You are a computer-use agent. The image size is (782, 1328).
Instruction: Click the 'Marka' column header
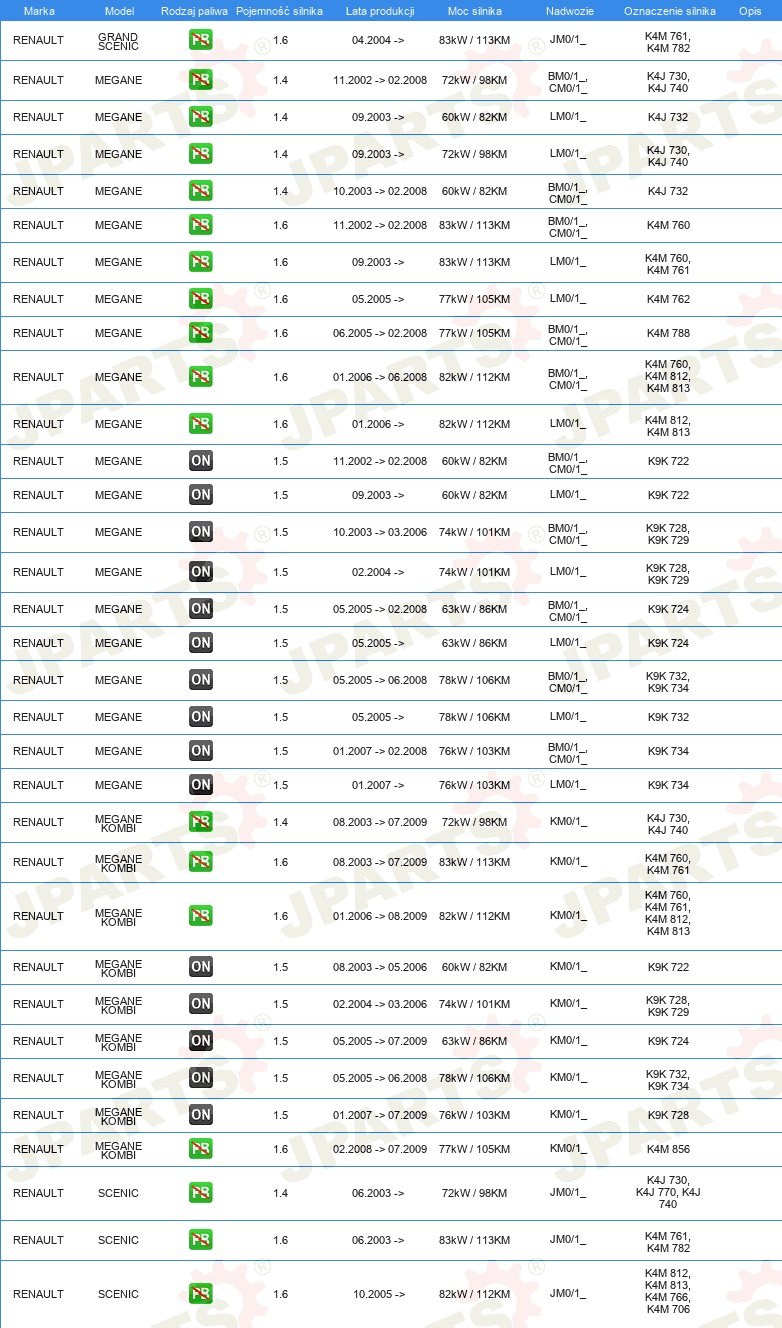tap(39, 11)
